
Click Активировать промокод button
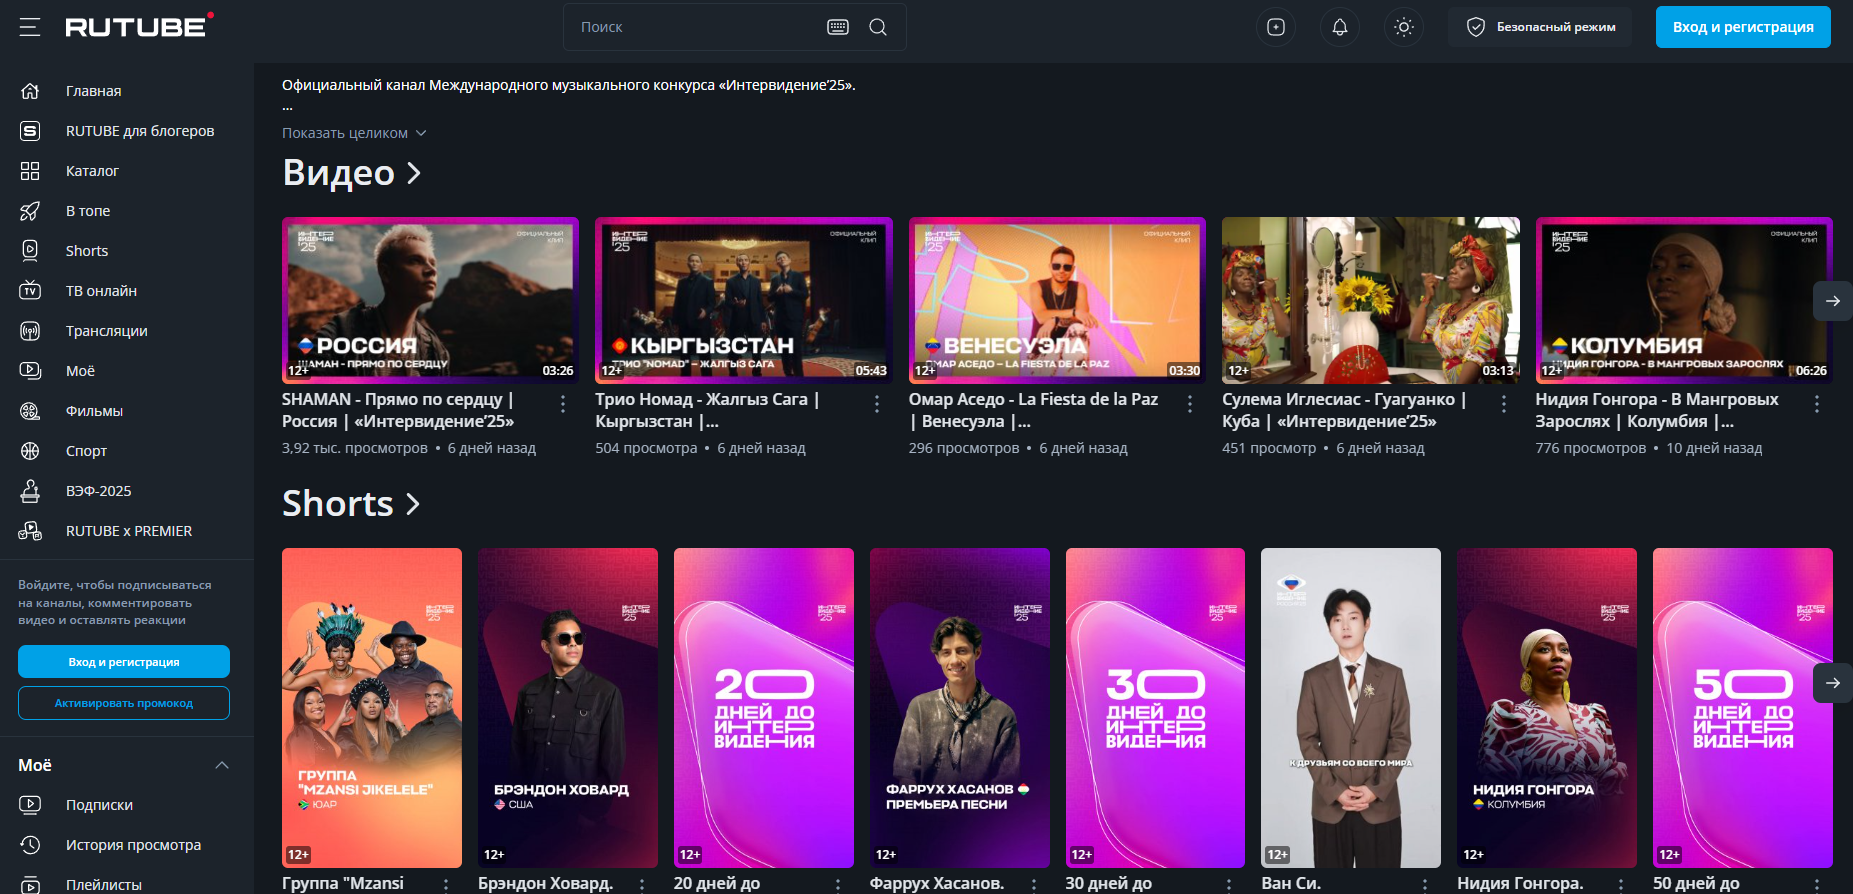coord(124,703)
